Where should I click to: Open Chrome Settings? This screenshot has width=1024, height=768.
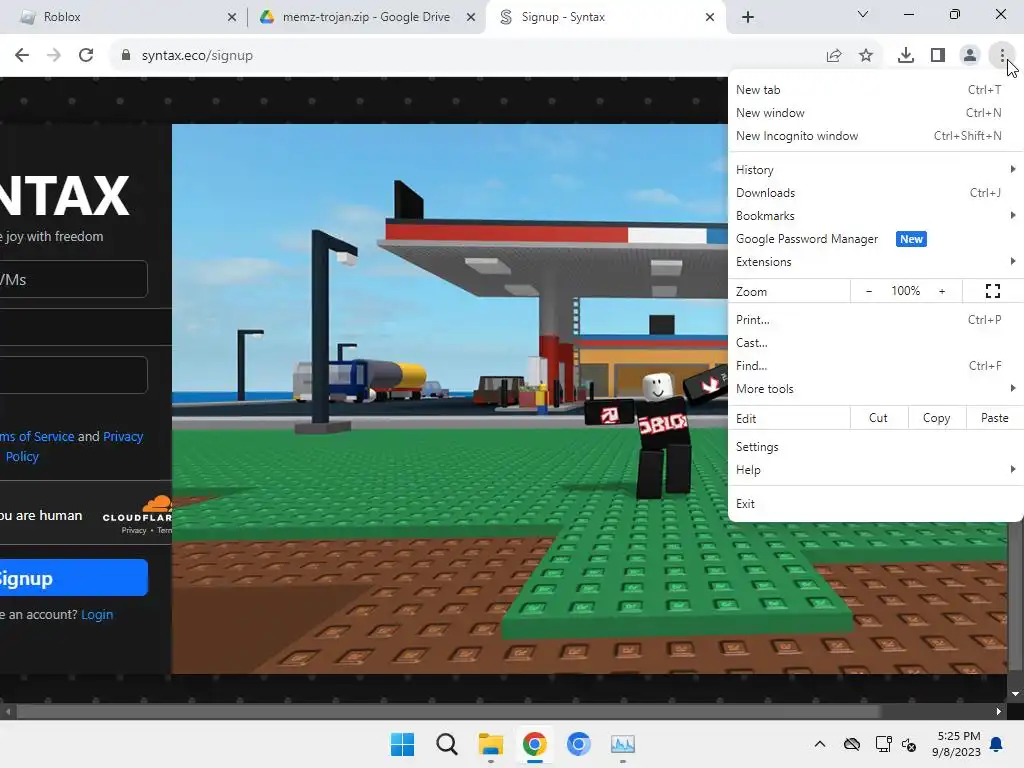coord(875,447)
